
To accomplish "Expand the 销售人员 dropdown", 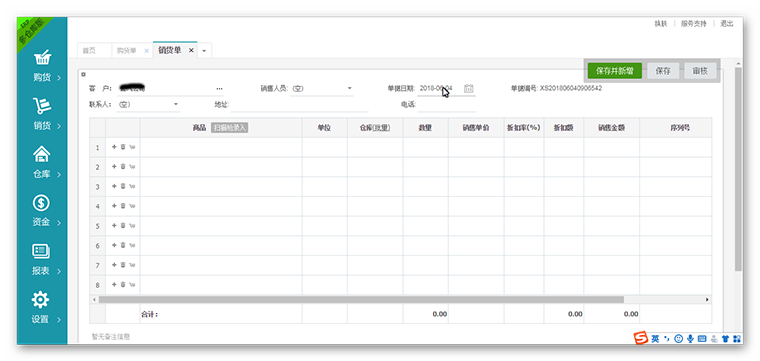I will (349, 89).
